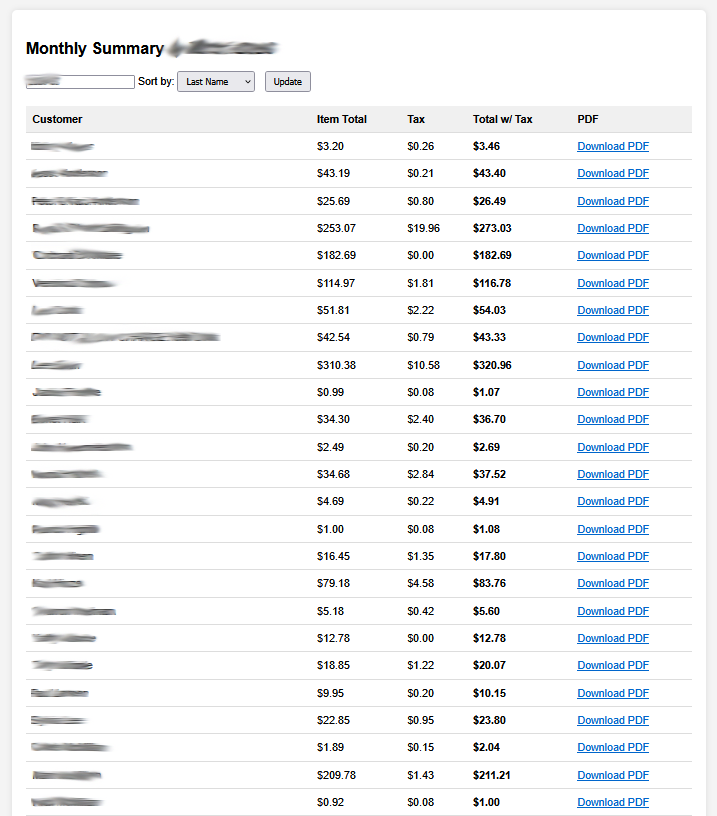Download PDF for the $182.69 total row
The height and width of the screenshot is (816, 717).
coord(613,255)
